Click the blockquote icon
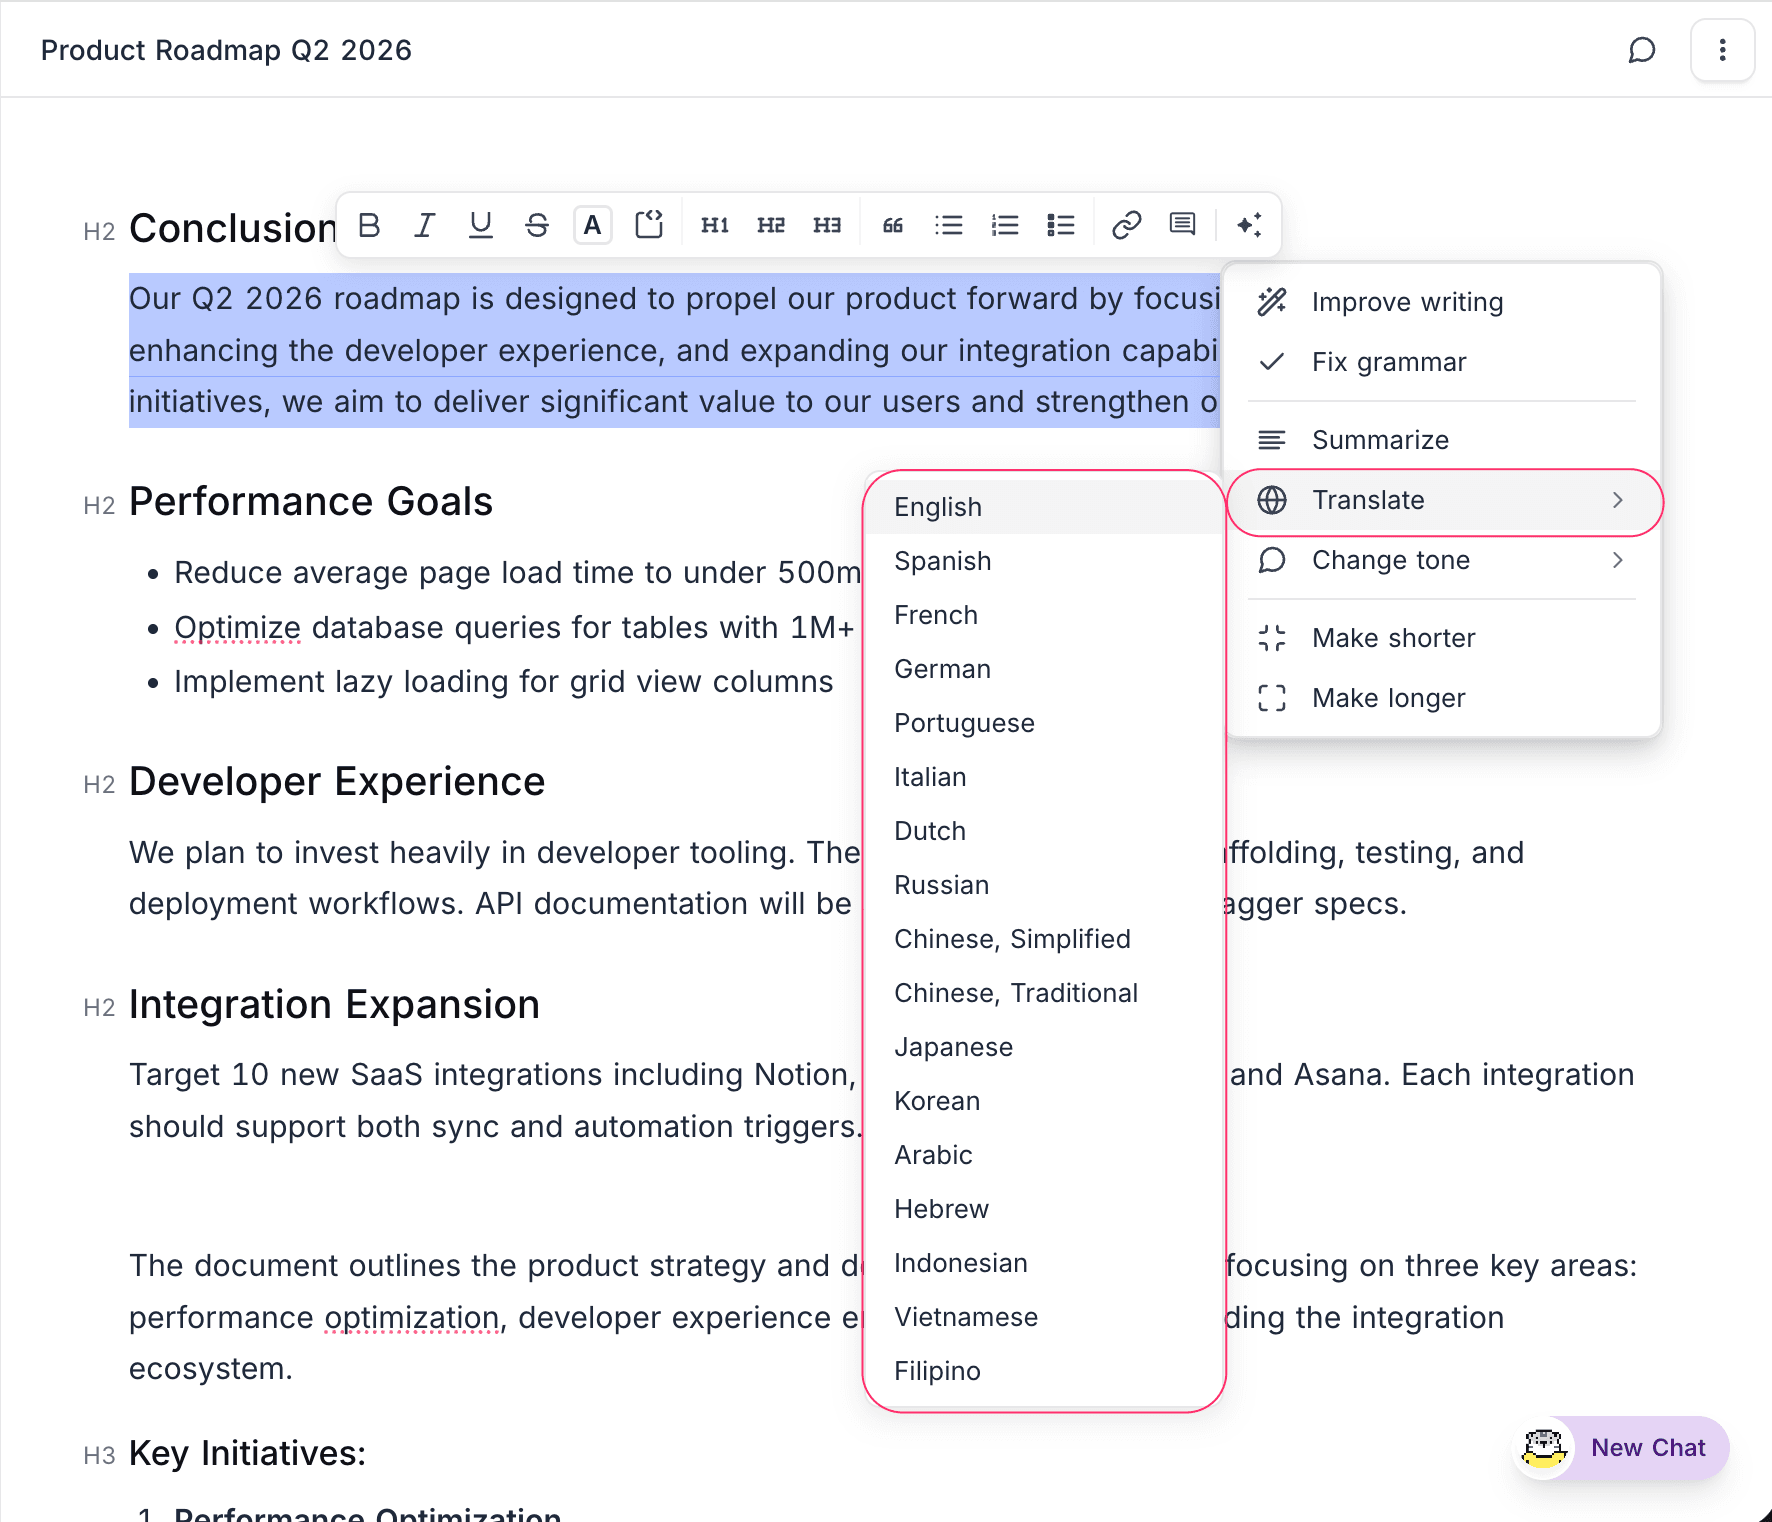This screenshot has height=1522, width=1772. point(893,225)
